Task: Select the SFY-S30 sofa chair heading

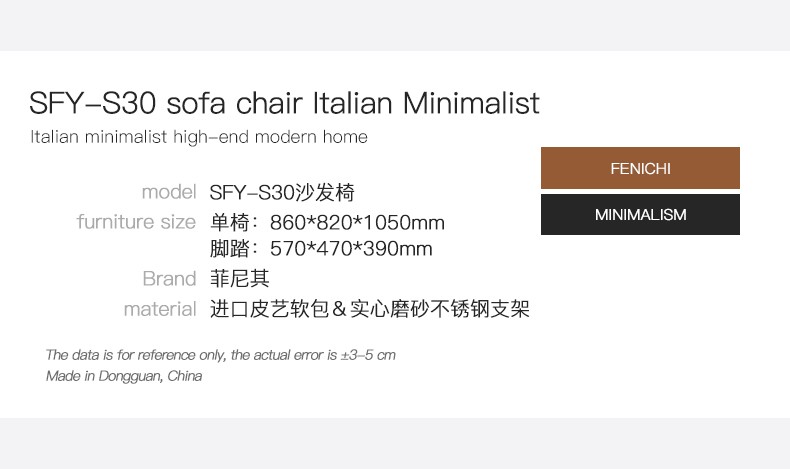Action: tap(285, 103)
